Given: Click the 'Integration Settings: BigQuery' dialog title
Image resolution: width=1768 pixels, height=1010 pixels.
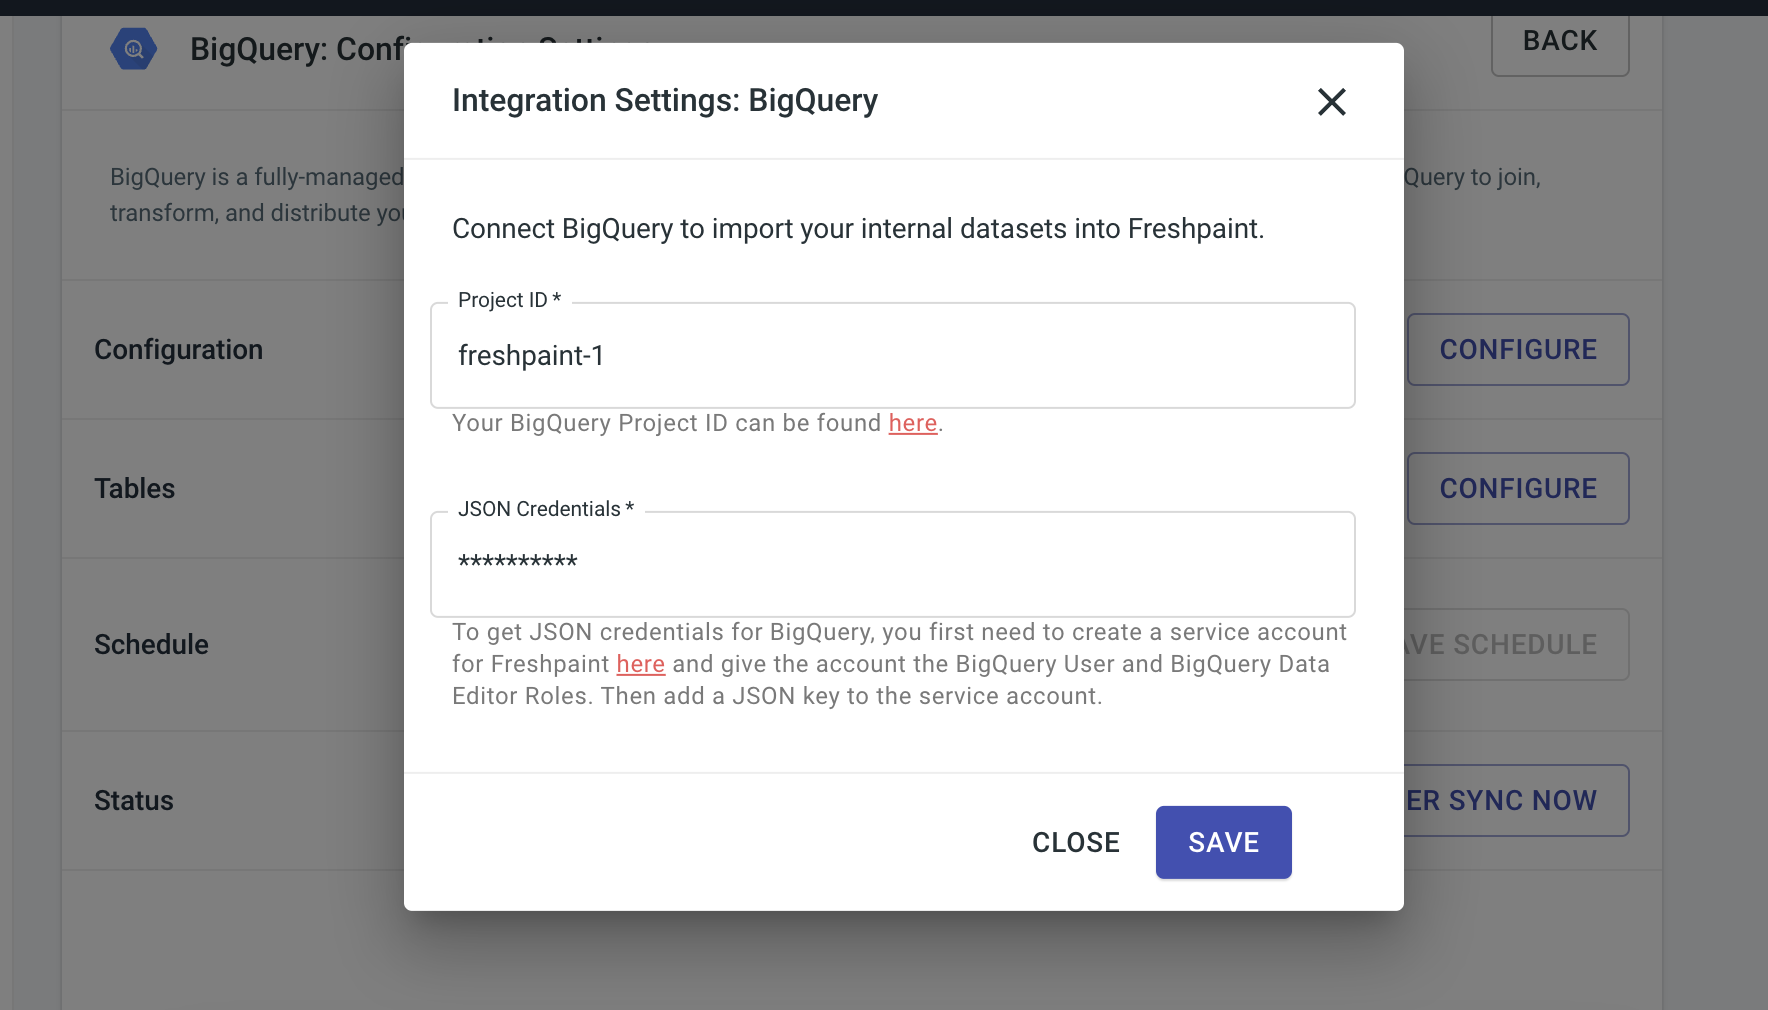Looking at the screenshot, I should coord(665,101).
